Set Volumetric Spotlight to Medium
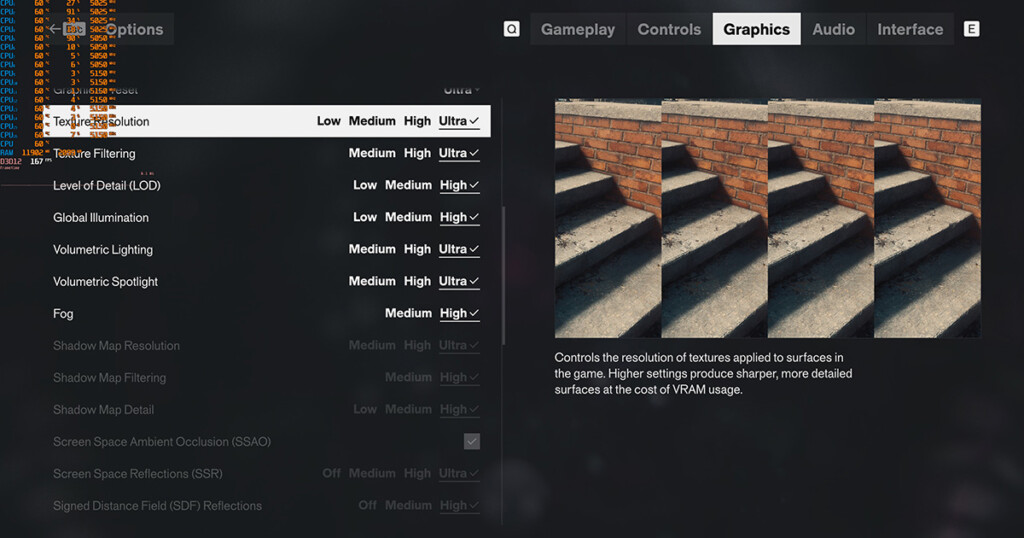1024x538 pixels. tap(372, 281)
